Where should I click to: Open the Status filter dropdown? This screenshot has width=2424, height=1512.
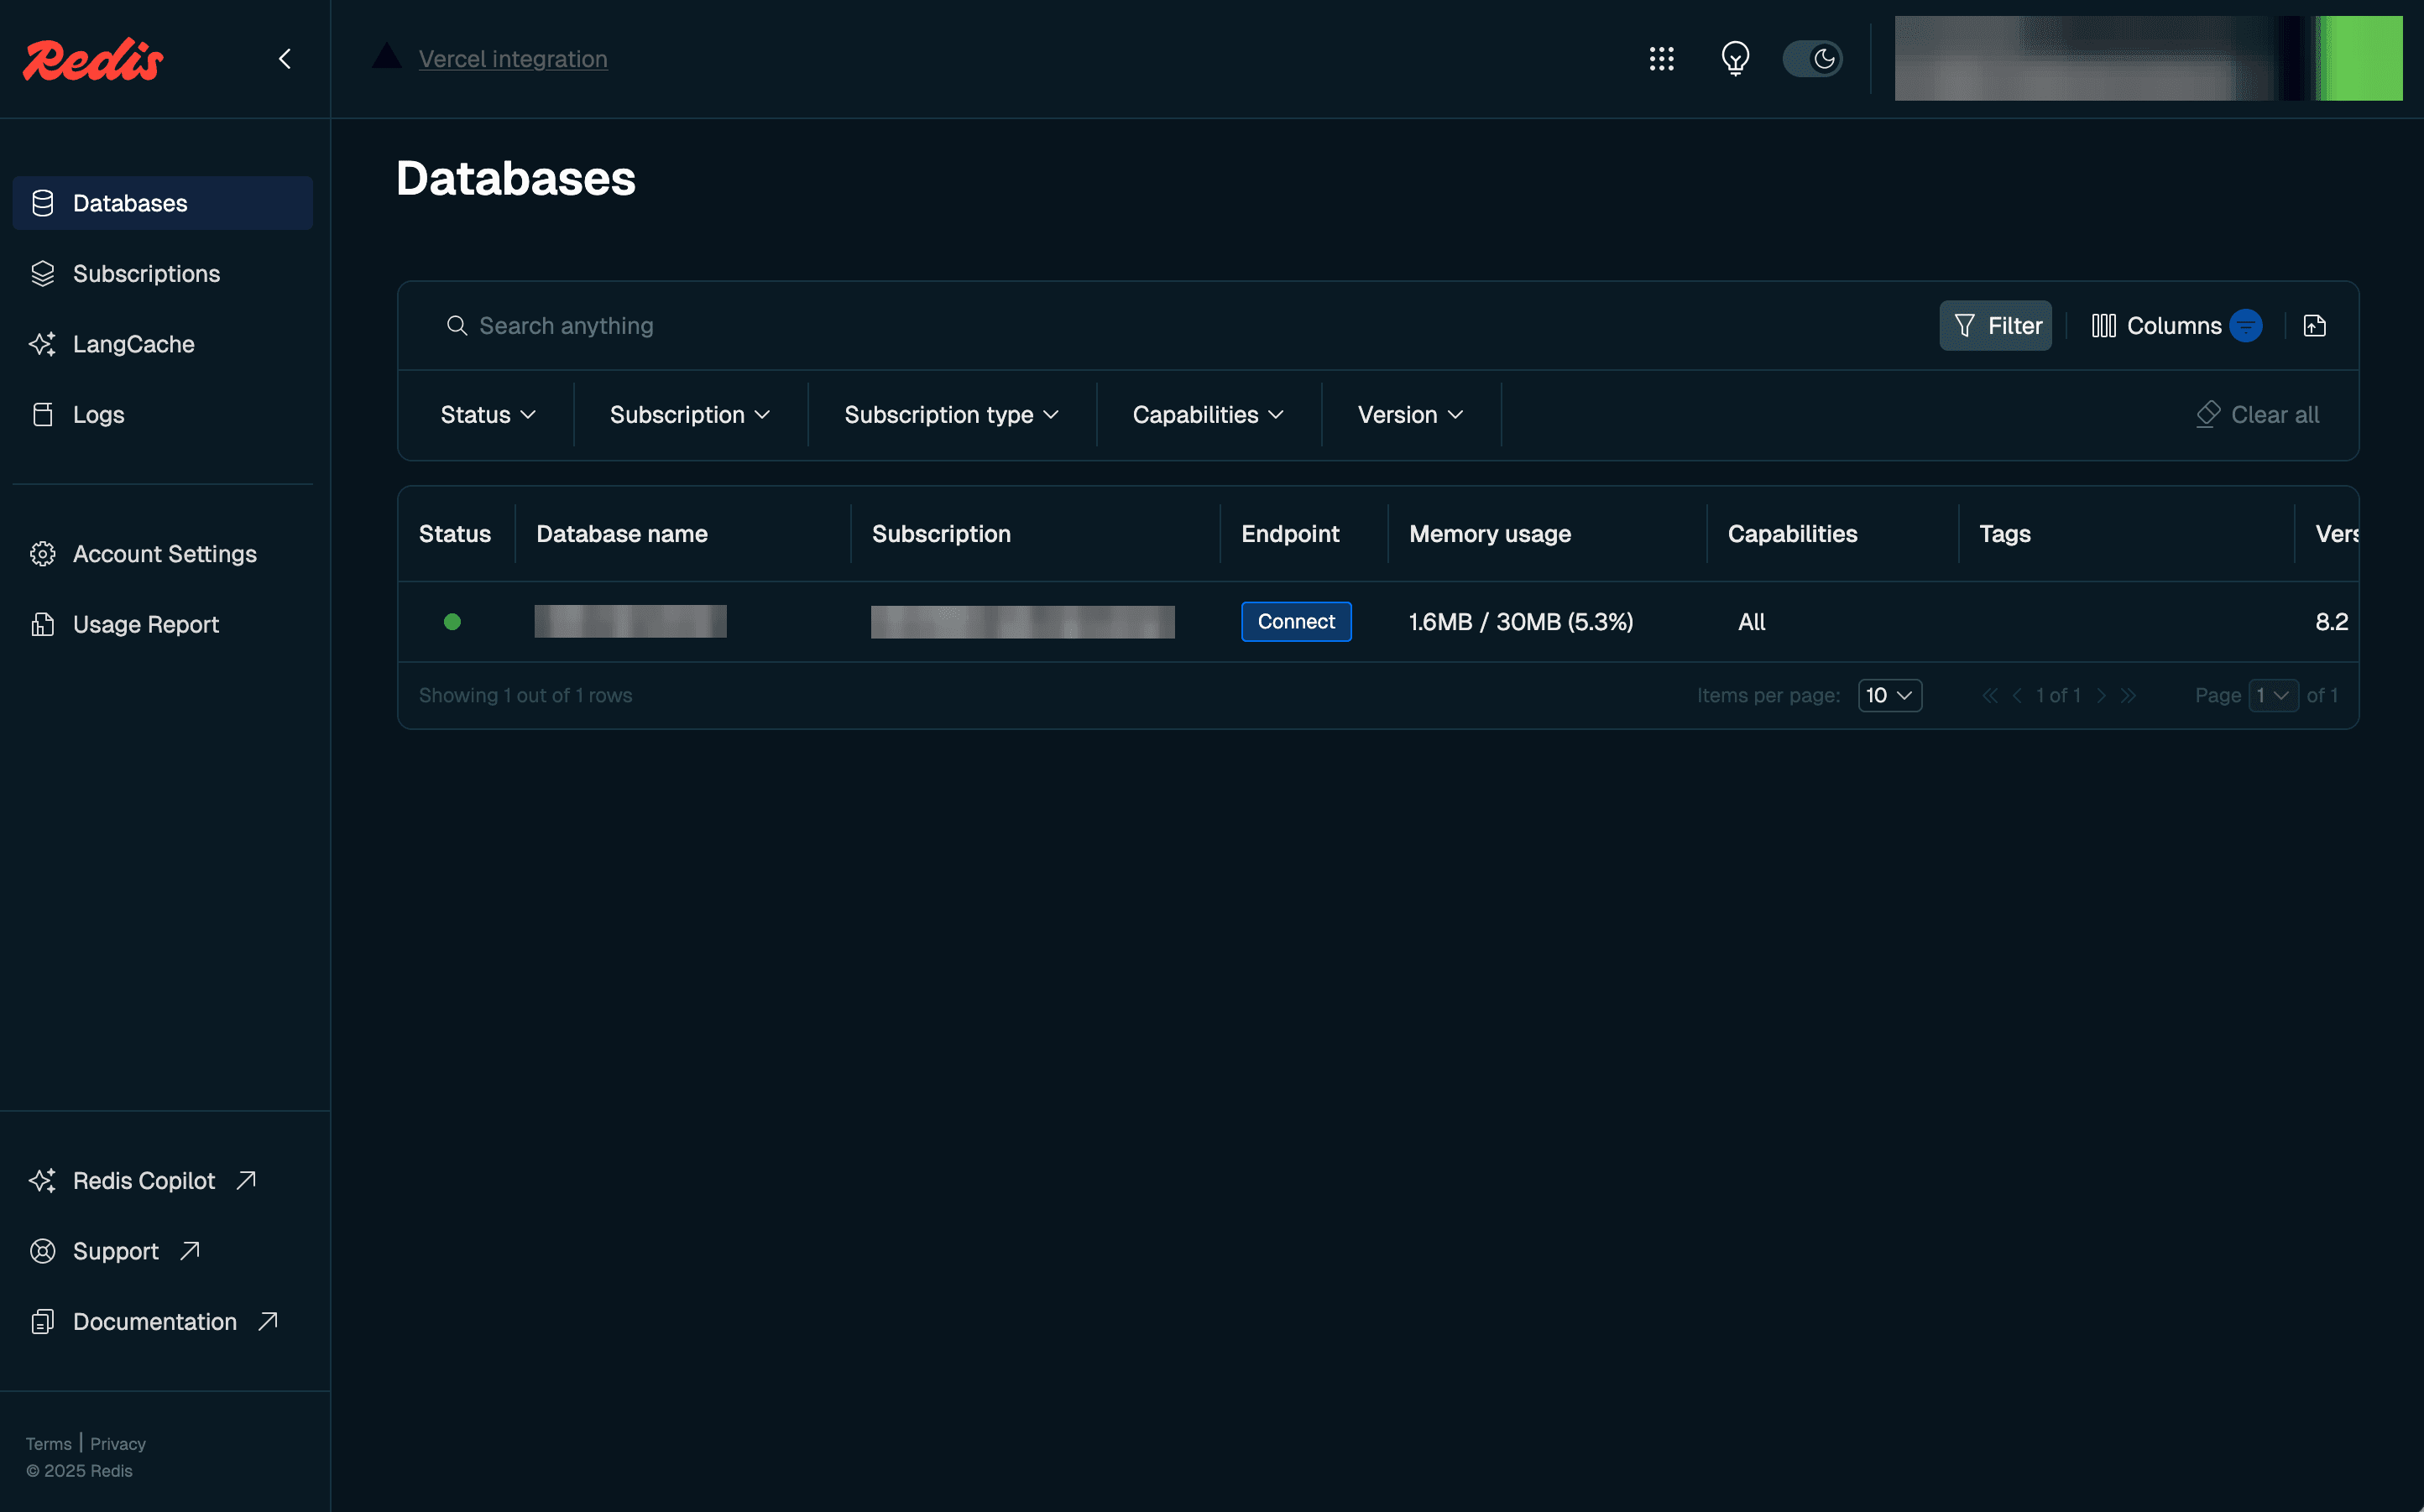pos(486,414)
